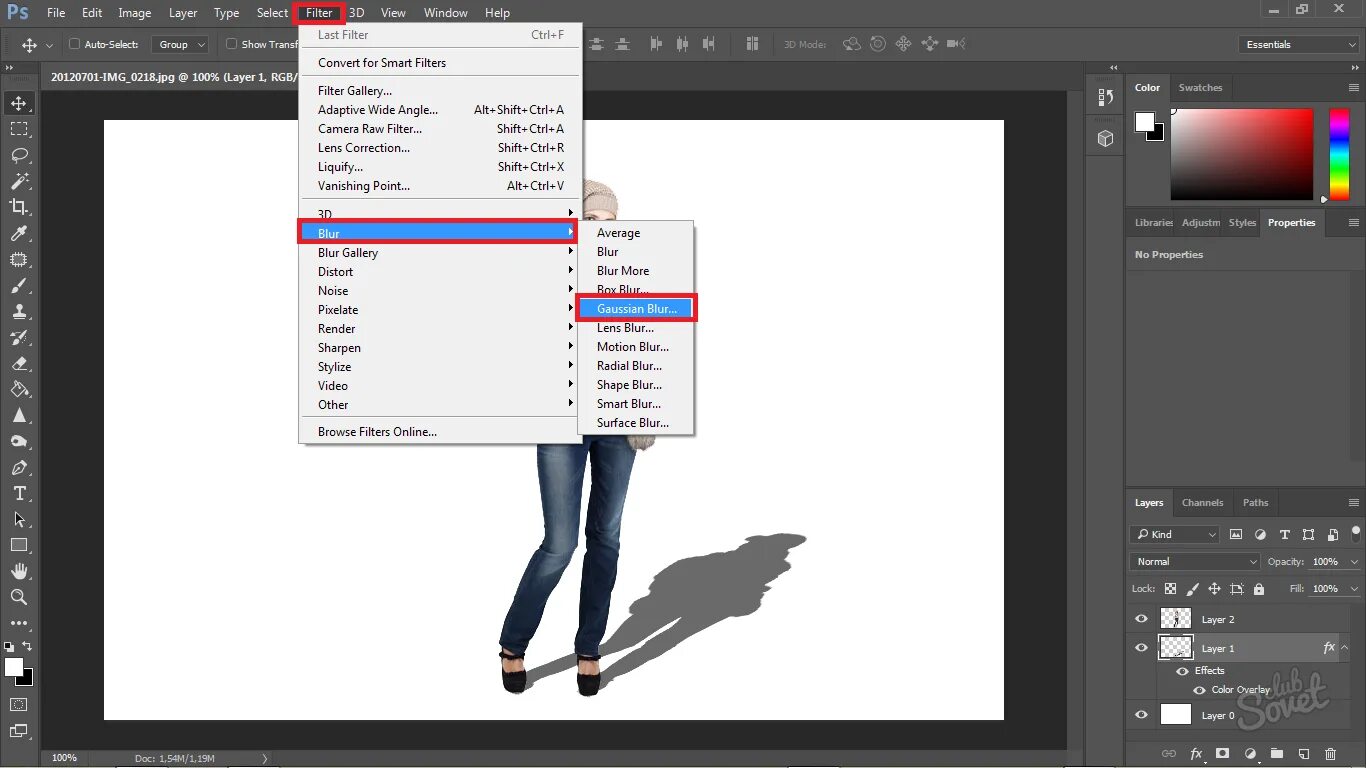1366x768 pixels.
Task: Open the Auto-Select Group dropdown
Action: 180,44
